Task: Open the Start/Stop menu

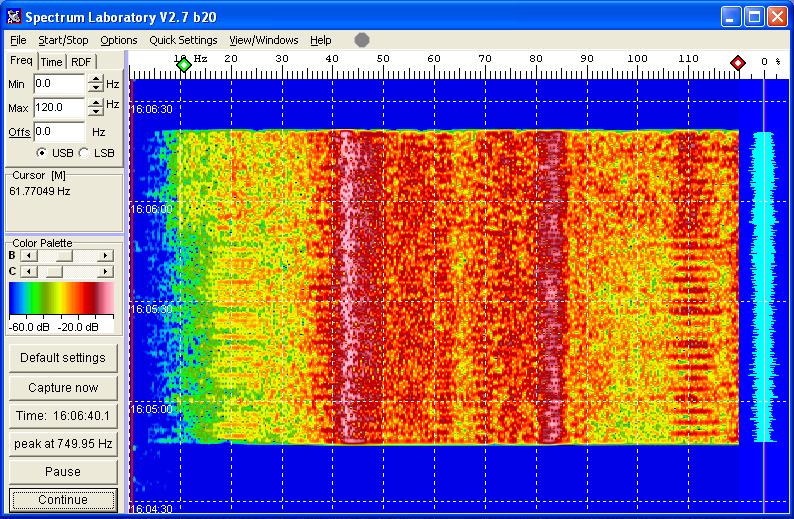Action: [x=63, y=40]
